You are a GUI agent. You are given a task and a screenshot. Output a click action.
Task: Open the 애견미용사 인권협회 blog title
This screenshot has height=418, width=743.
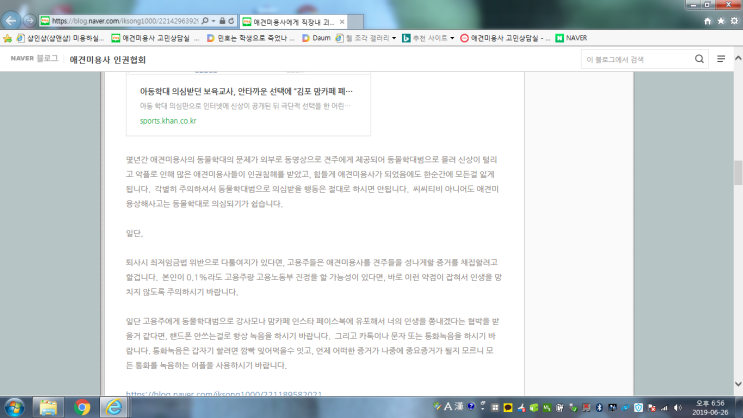pos(108,60)
